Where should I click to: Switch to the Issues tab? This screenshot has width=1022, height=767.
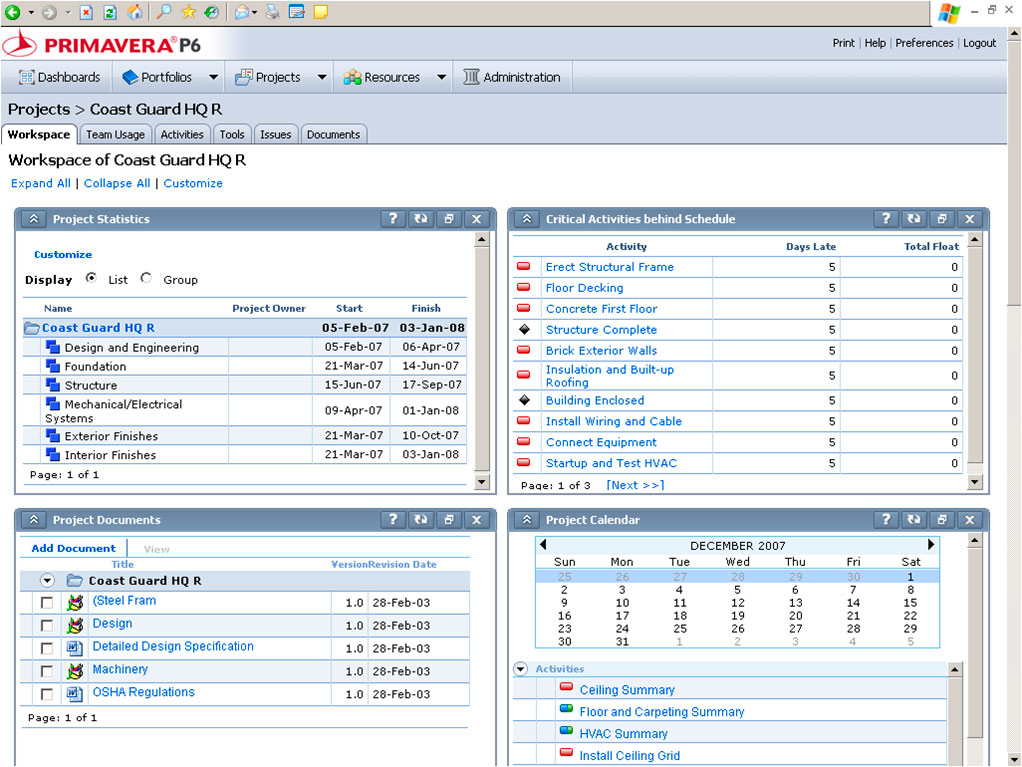pos(276,134)
